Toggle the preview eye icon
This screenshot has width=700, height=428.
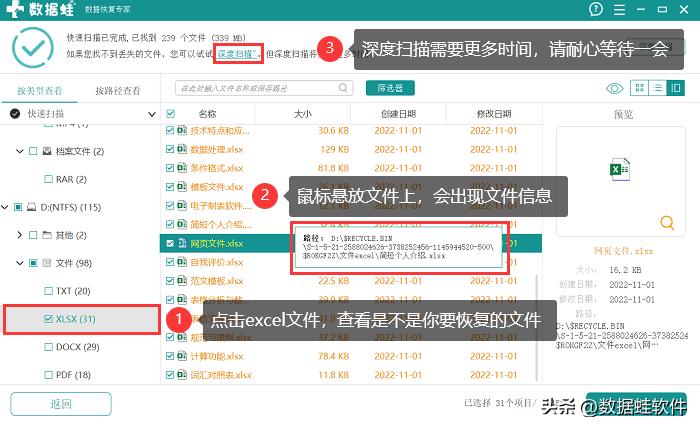coord(614,88)
